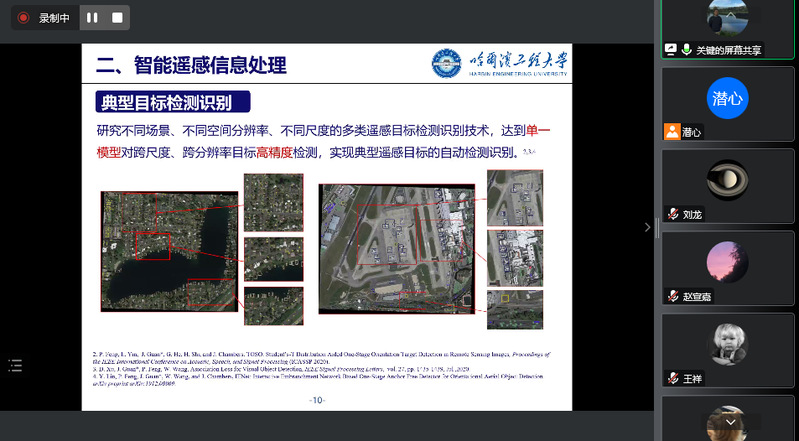Click presenter's green microphone icon
This screenshot has height=441, width=799.
687,49
